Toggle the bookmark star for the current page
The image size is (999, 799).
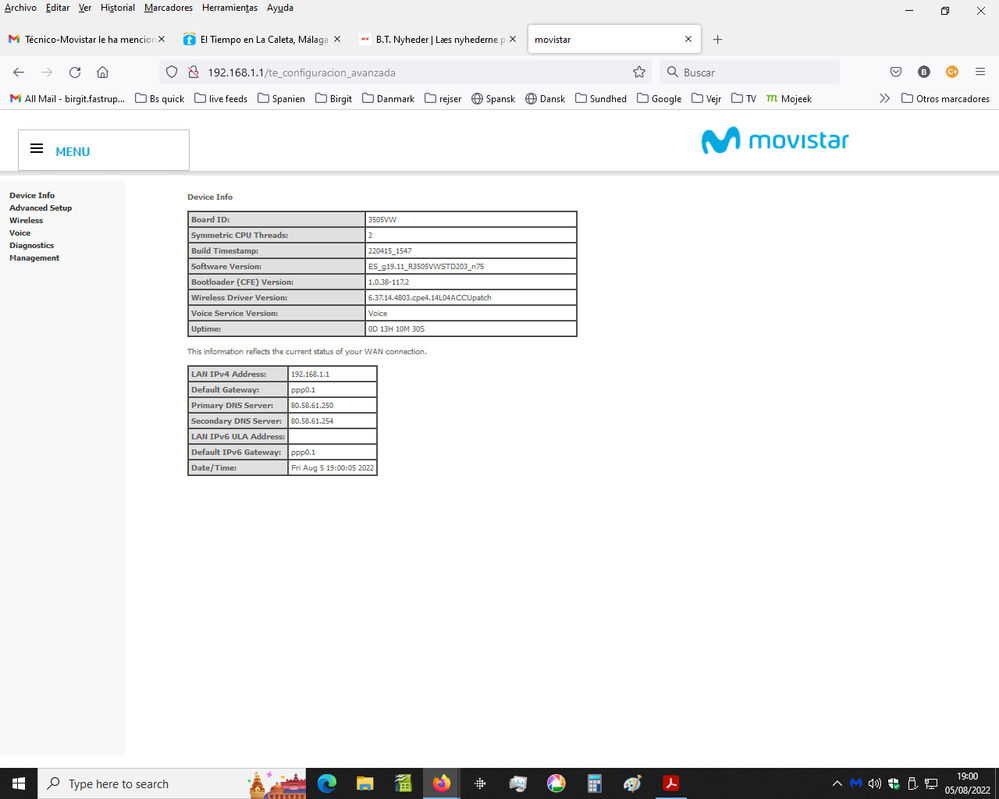tap(639, 72)
